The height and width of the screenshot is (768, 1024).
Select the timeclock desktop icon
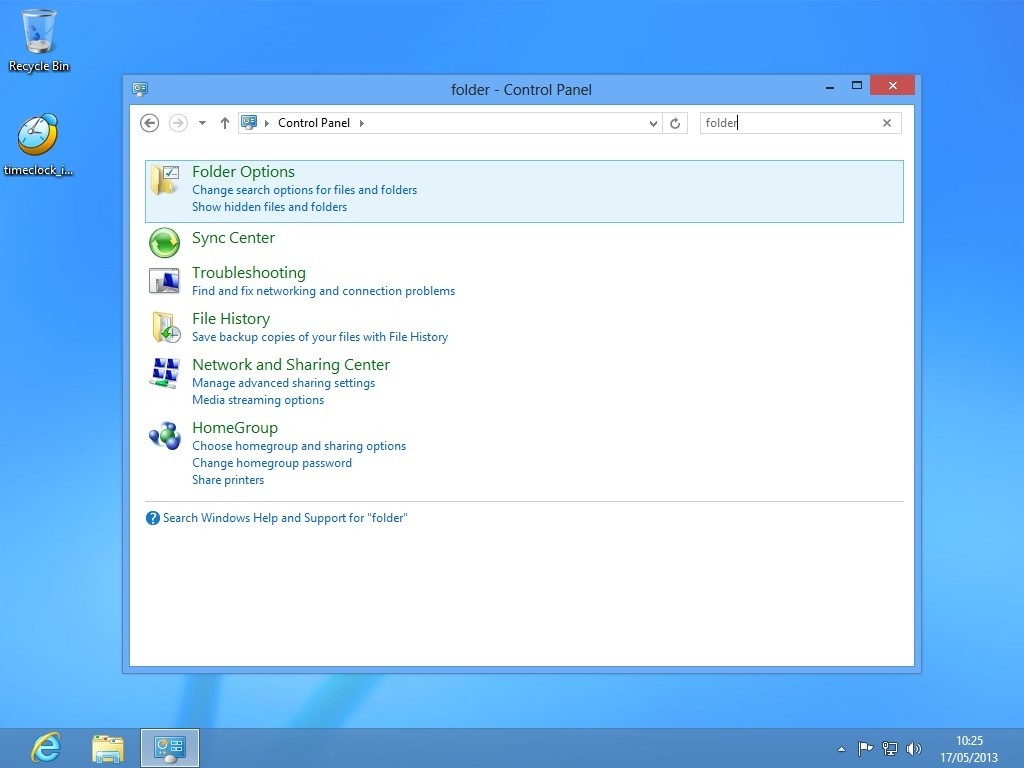click(x=39, y=145)
